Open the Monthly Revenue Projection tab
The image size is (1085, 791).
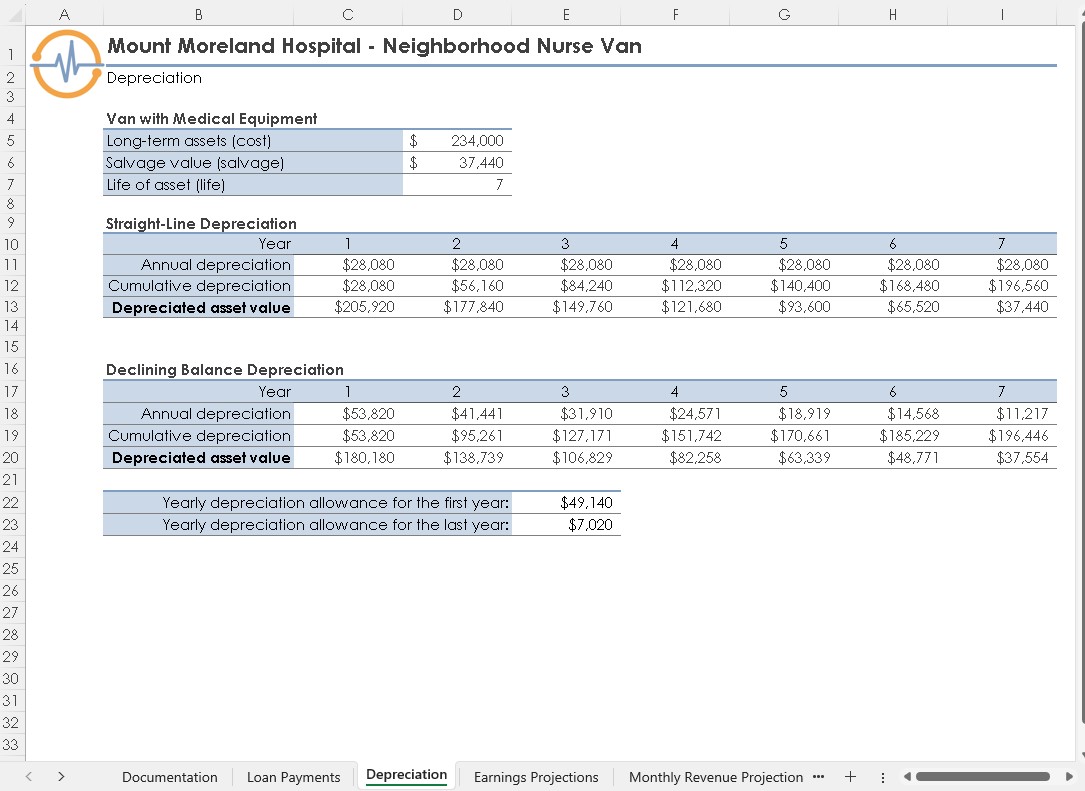click(715, 777)
